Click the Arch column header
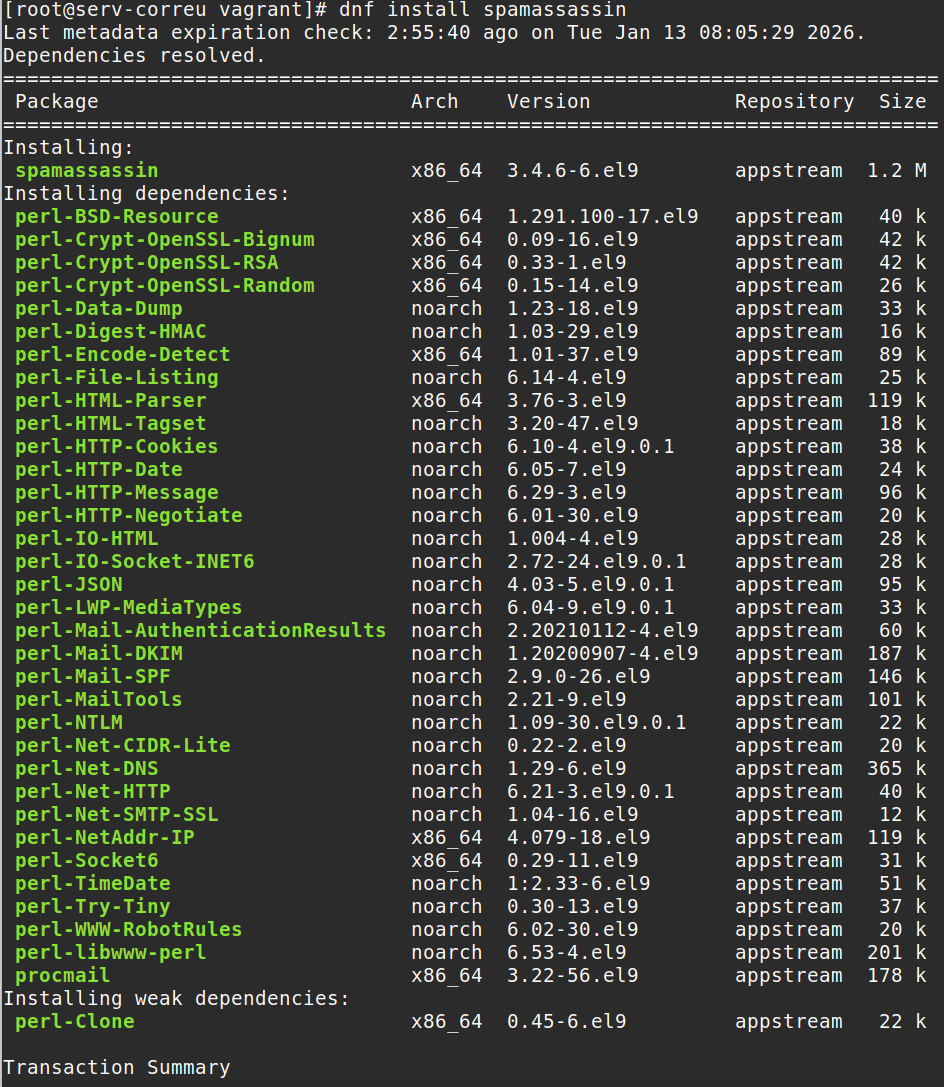944x1087 pixels. pyautogui.click(x=434, y=101)
